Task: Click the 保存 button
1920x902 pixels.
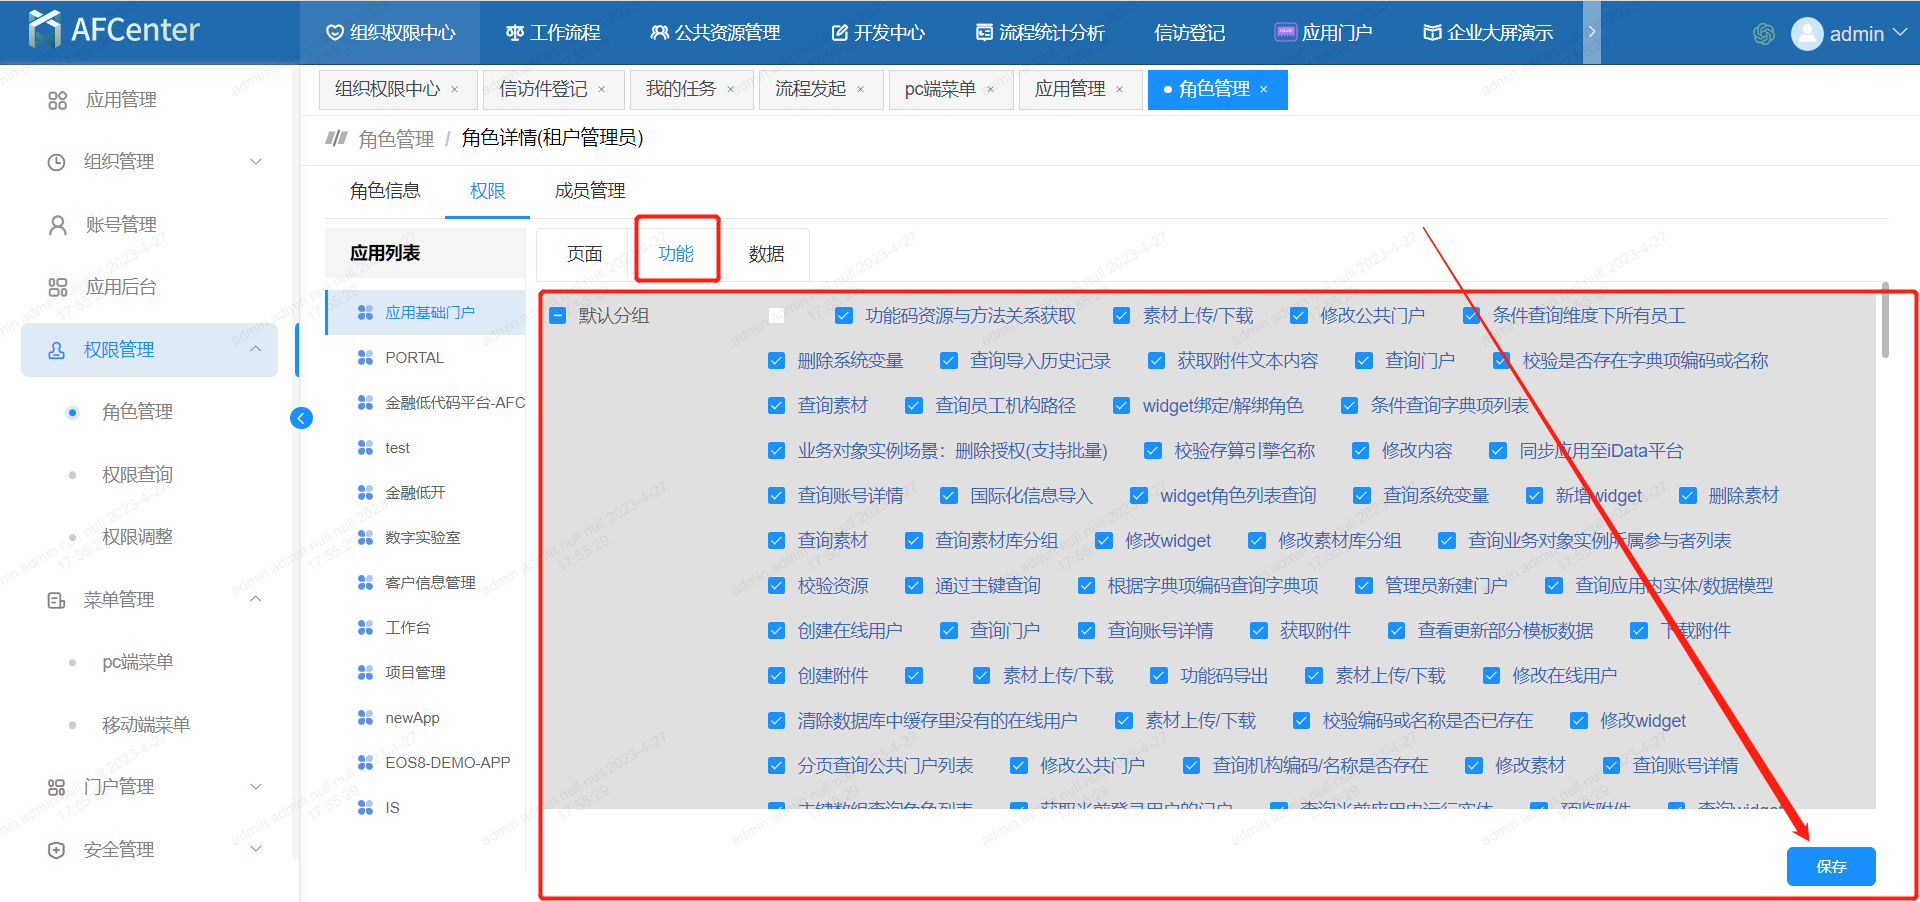Action: pos(1830,866)
